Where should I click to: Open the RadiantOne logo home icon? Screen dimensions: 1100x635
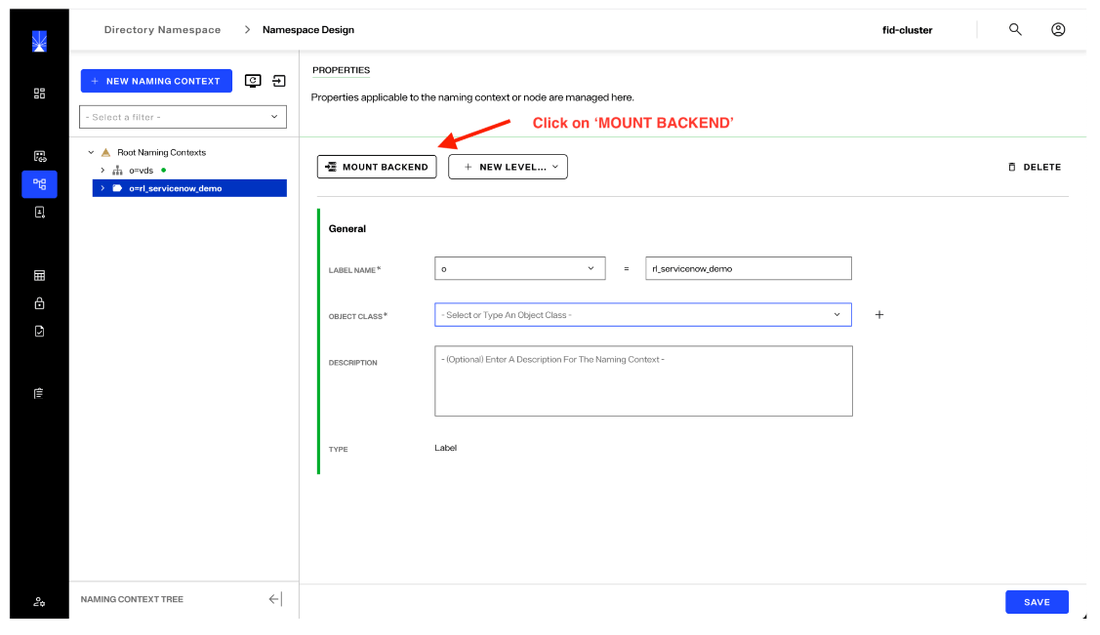pos(39,41)
